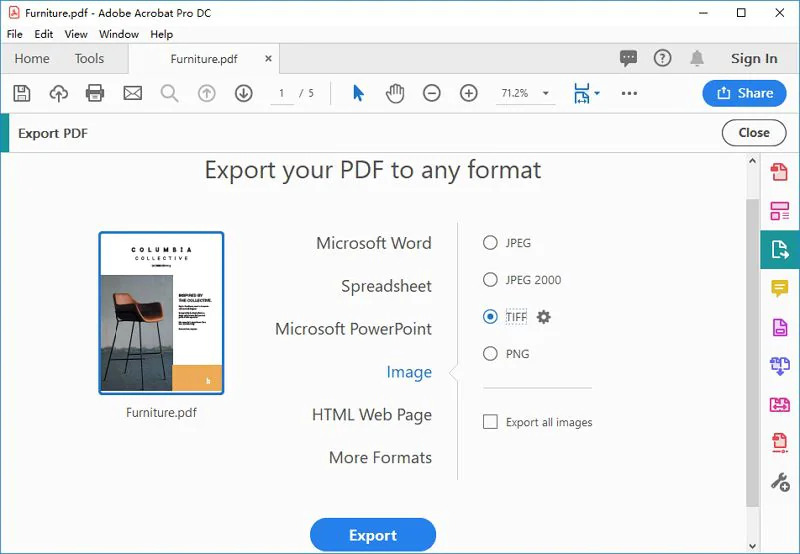Select the JPEG radio button
This screenshot has height=554, width=800.
[x=490, y=242]
